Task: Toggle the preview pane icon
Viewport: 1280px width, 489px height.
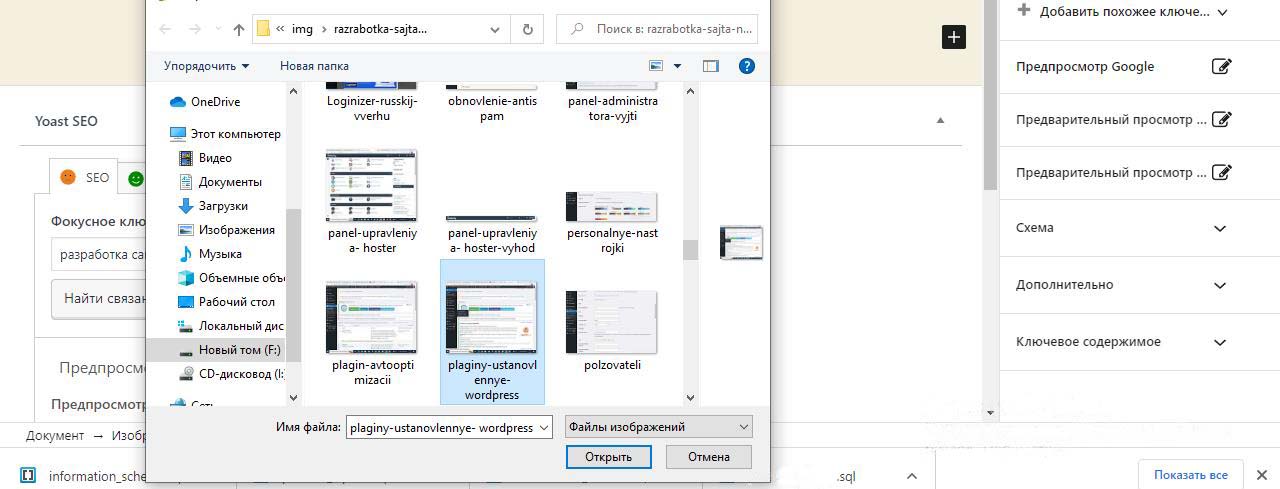Action: (711, 66)
